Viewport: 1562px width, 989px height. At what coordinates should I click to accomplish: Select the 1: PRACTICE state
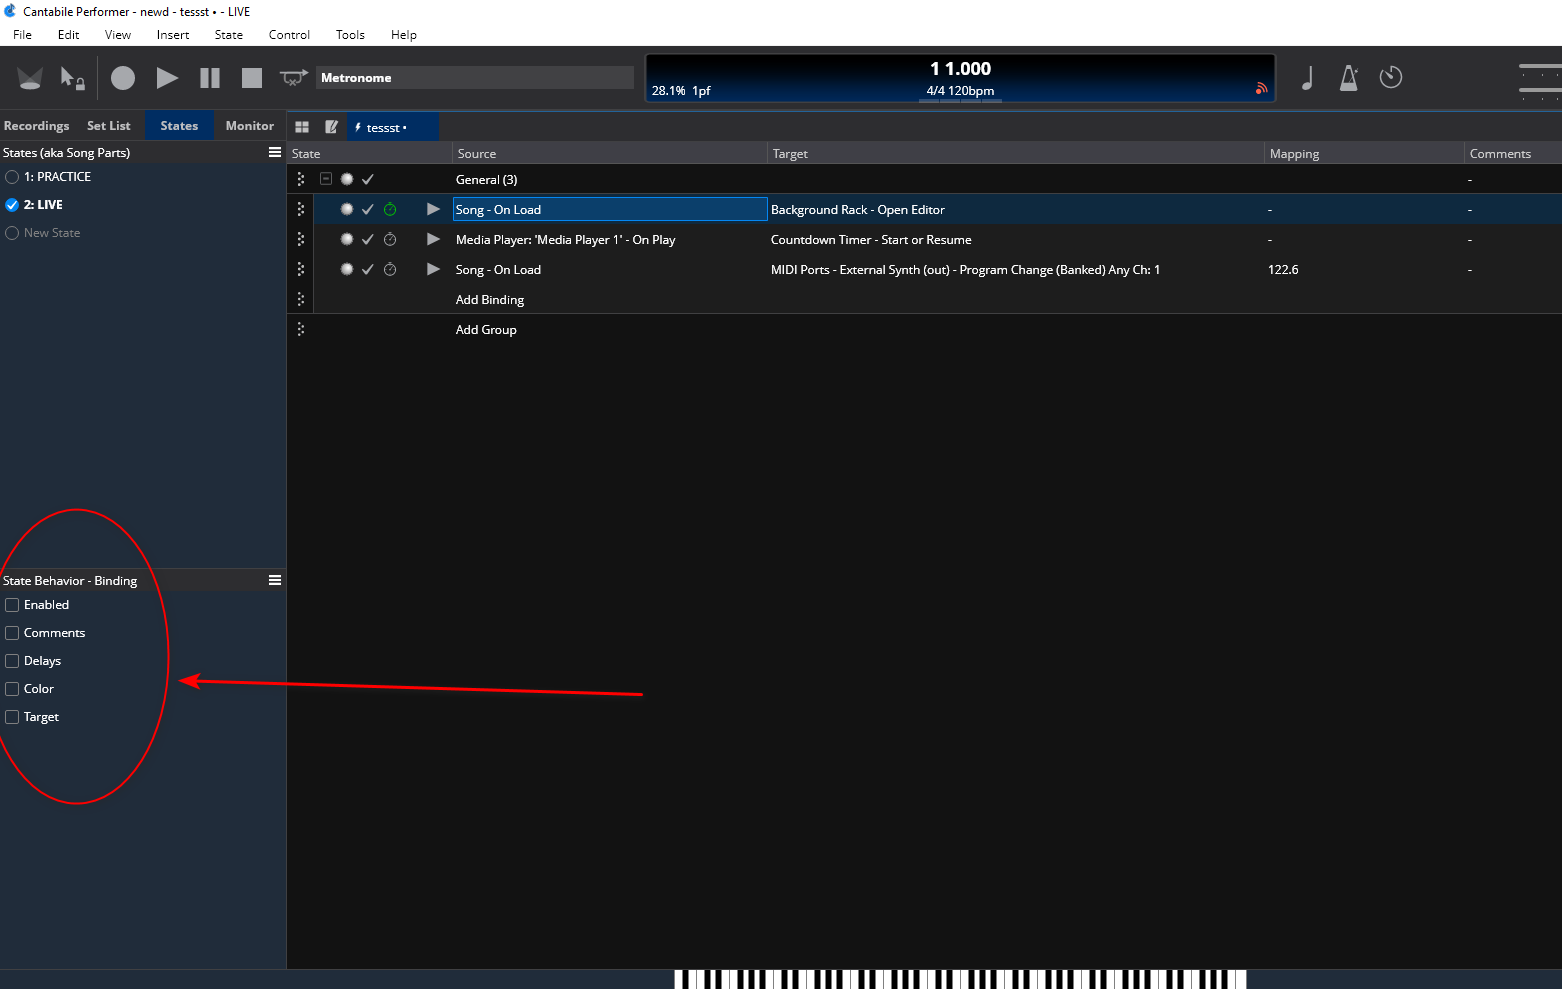tap(57, 177)
